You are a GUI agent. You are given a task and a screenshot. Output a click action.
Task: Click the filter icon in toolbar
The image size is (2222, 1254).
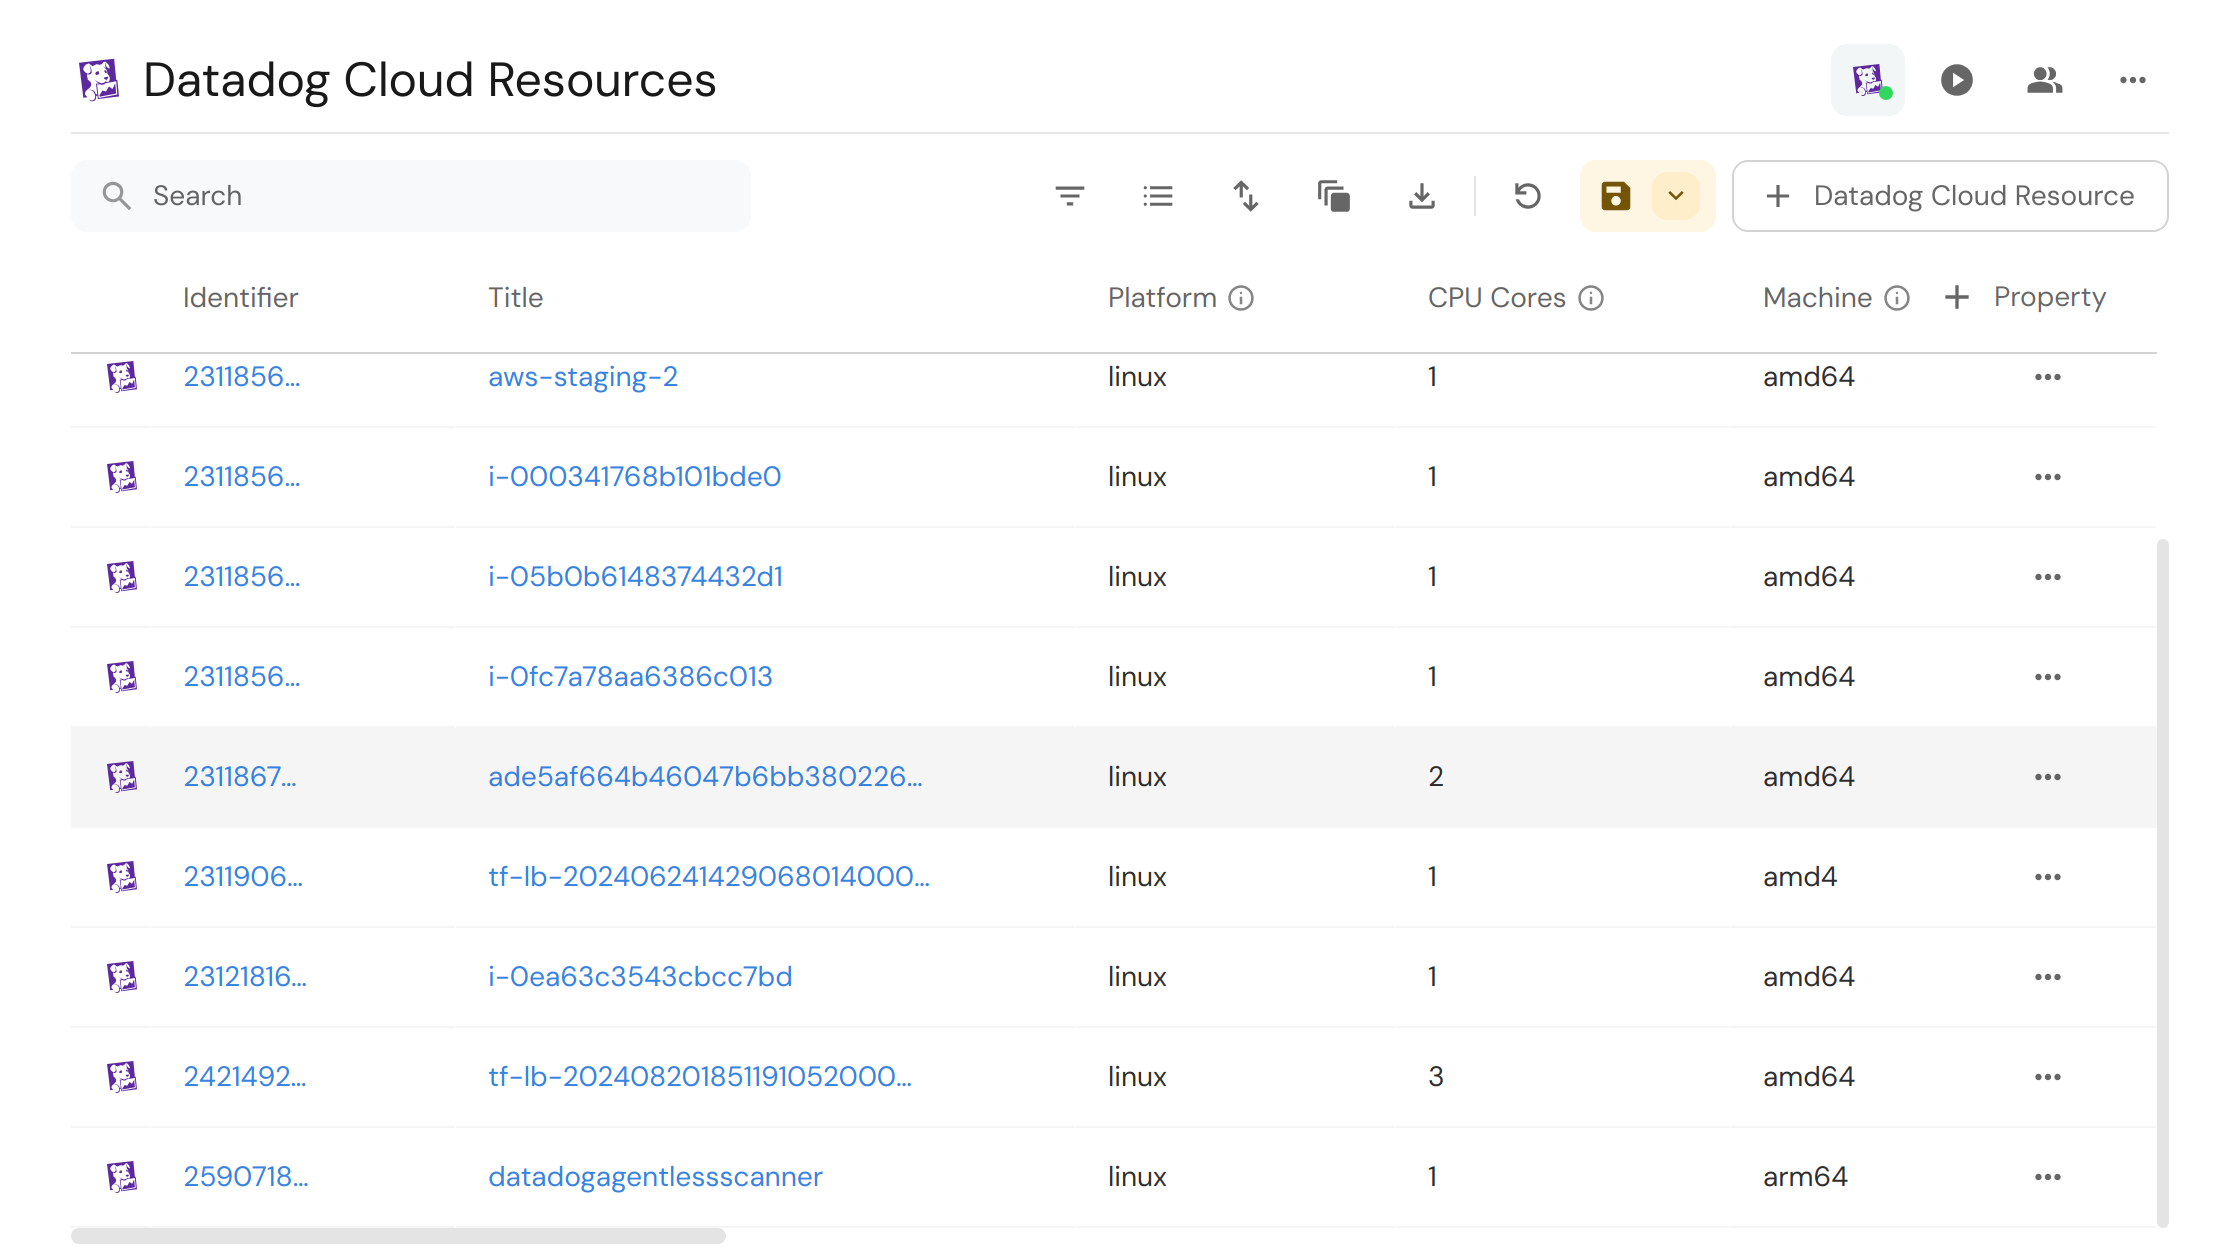(1069, 196)
